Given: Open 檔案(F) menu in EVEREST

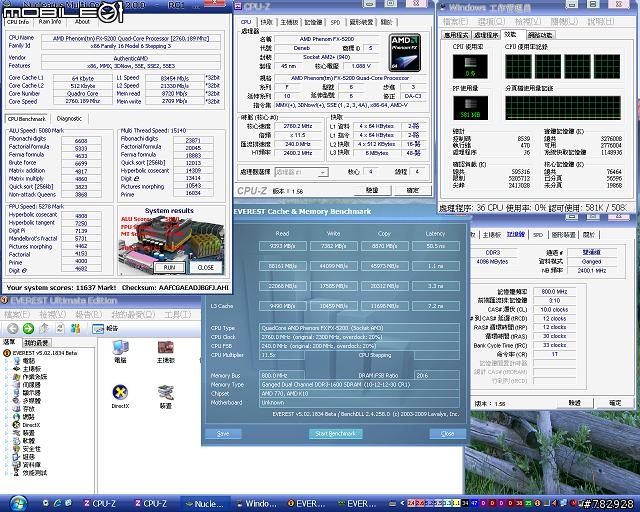Looking at the screenshot, I should (x=17, y=315).
